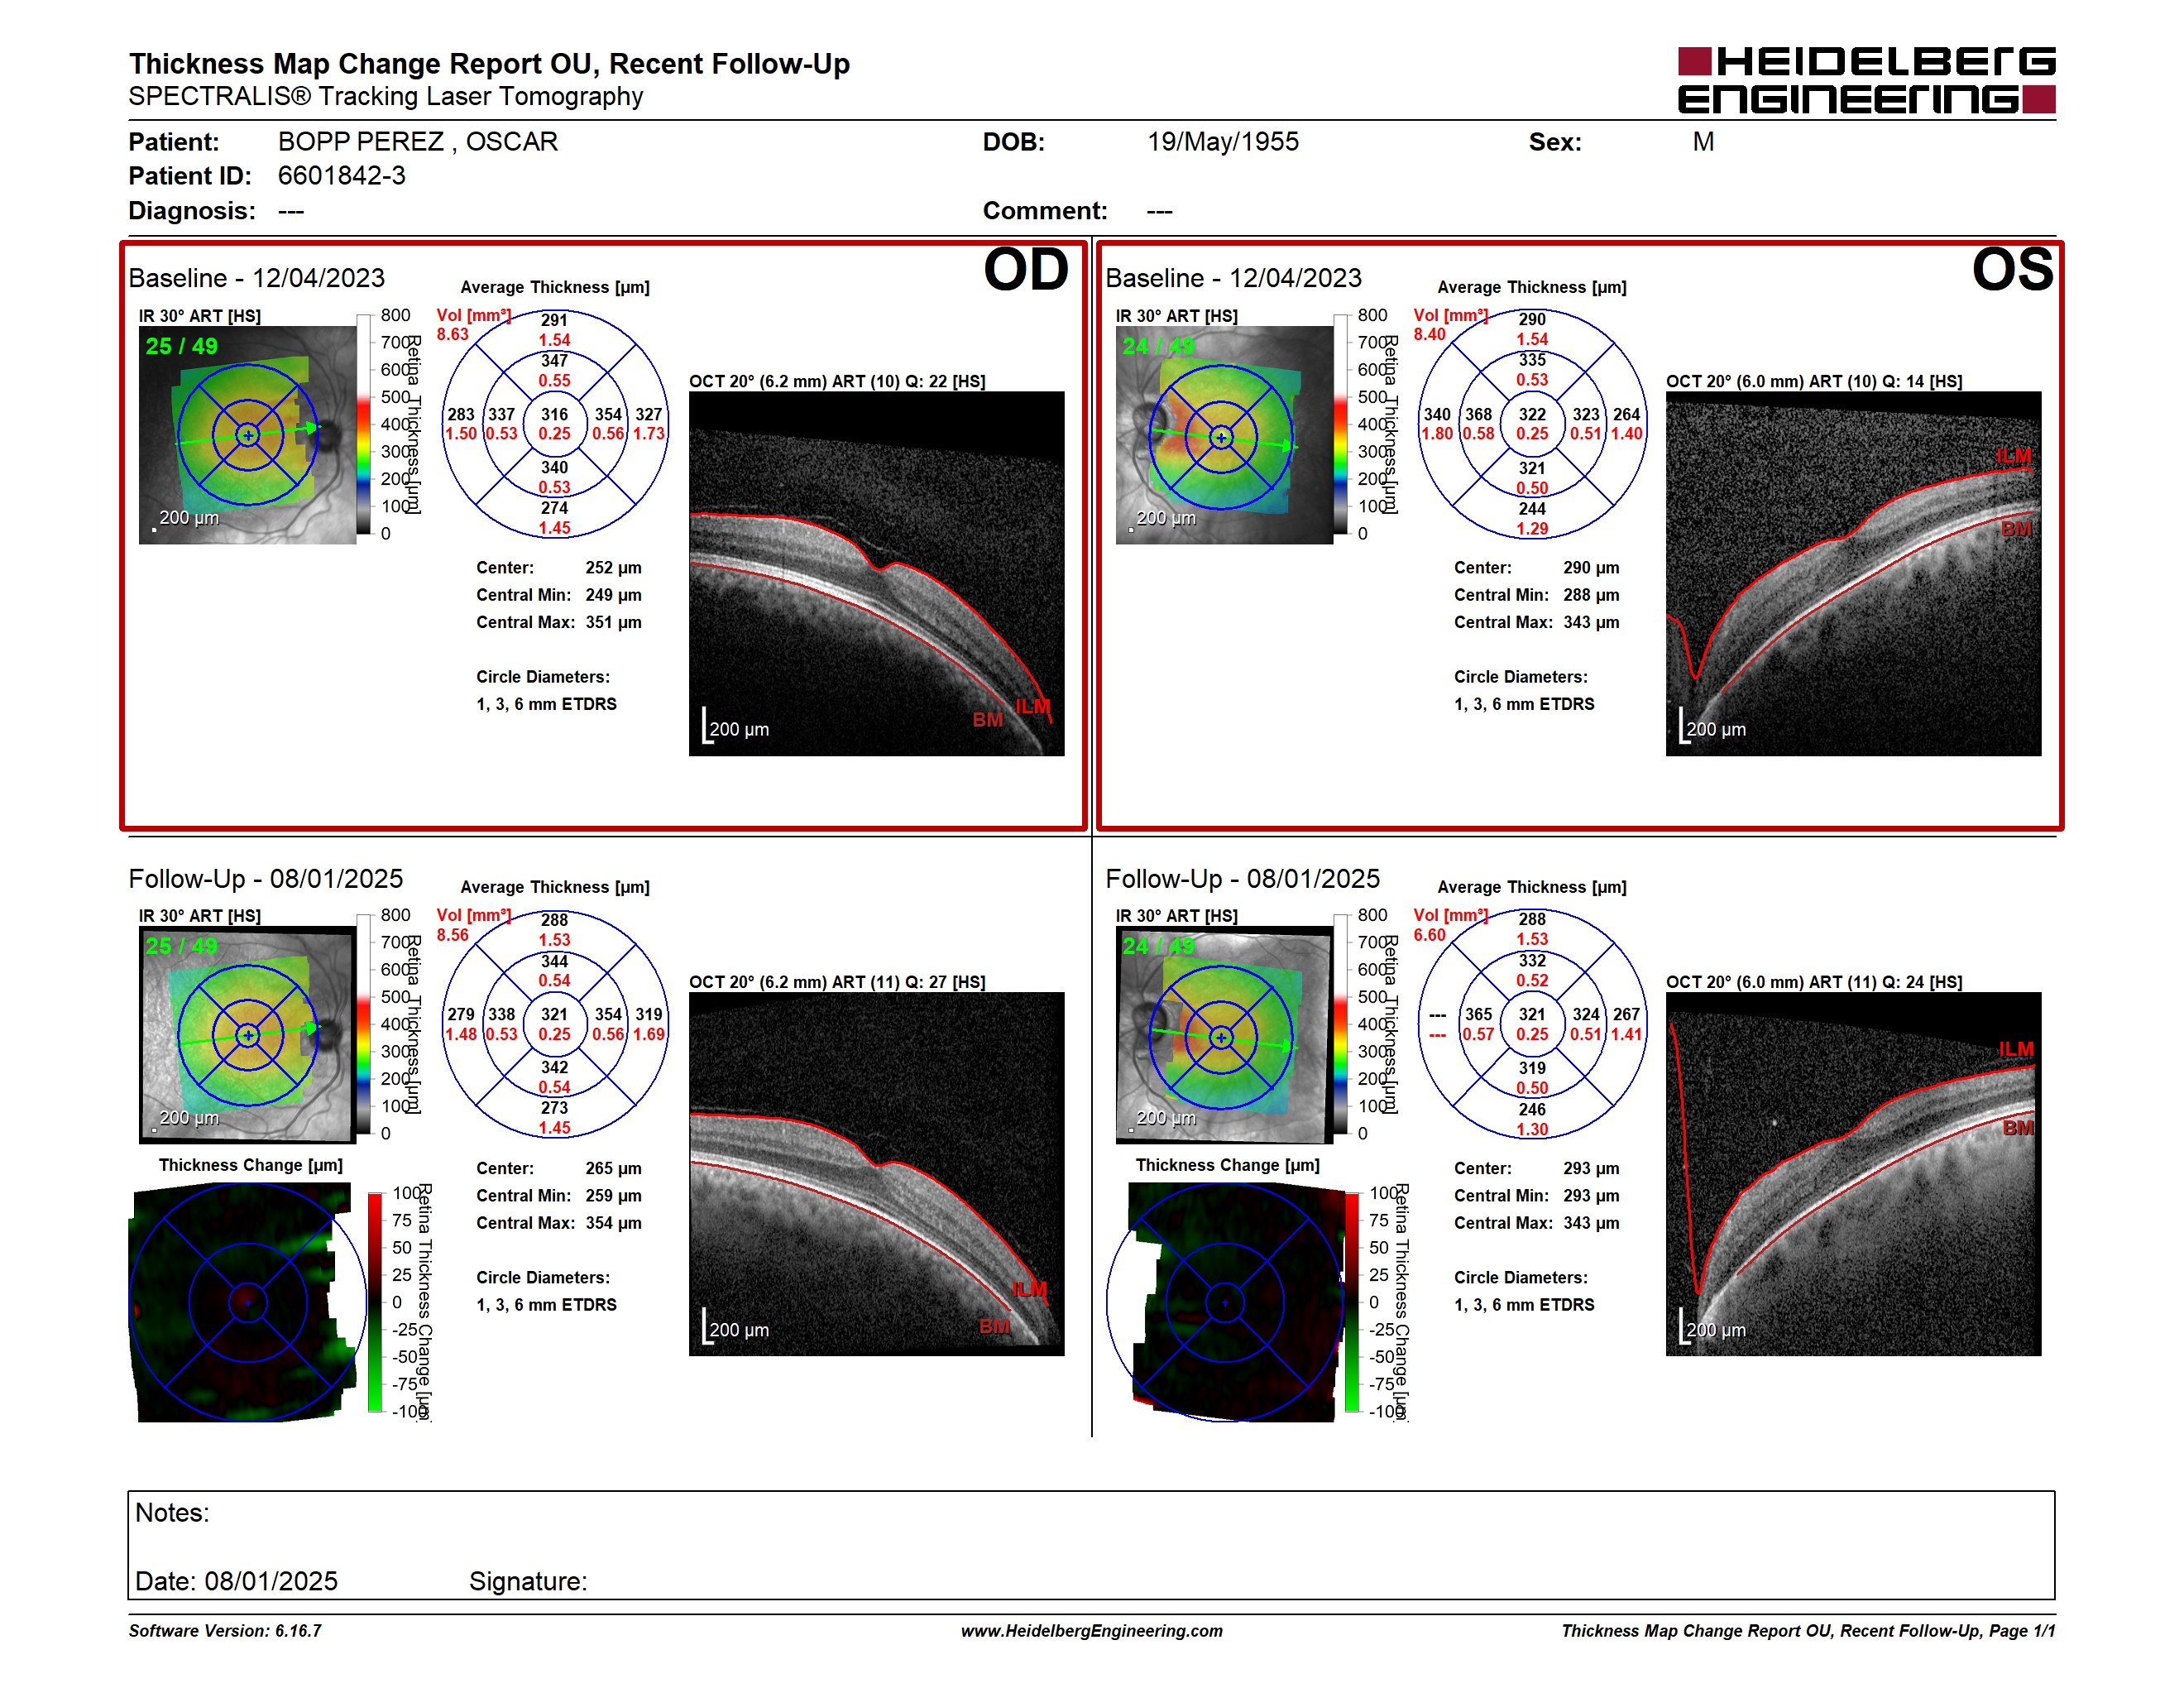Click OS baseline volume value 8.40

point(1429,334)
